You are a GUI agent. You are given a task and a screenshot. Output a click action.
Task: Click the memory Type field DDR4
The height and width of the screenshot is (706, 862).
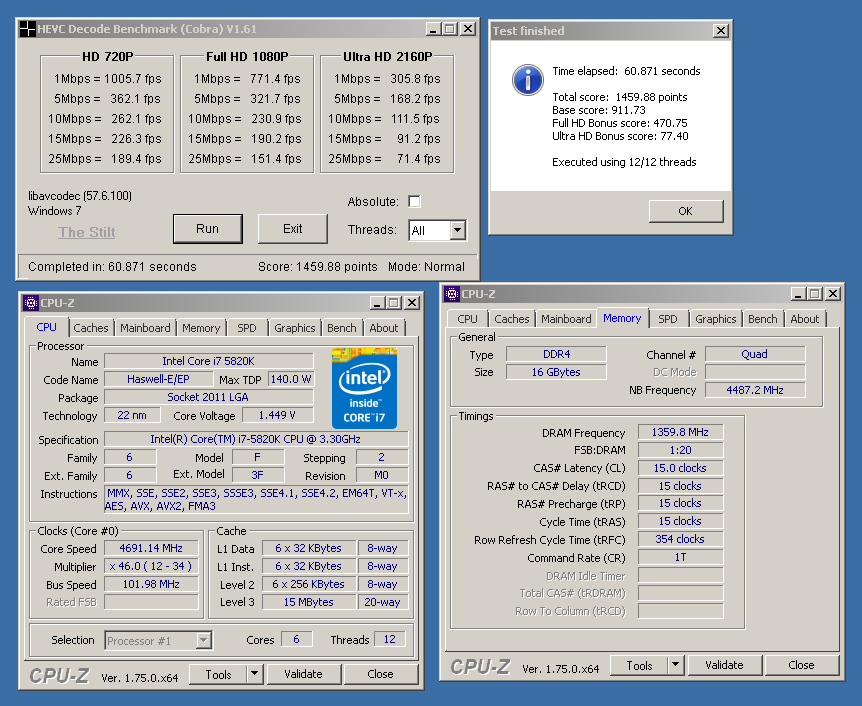coord(556,354)
